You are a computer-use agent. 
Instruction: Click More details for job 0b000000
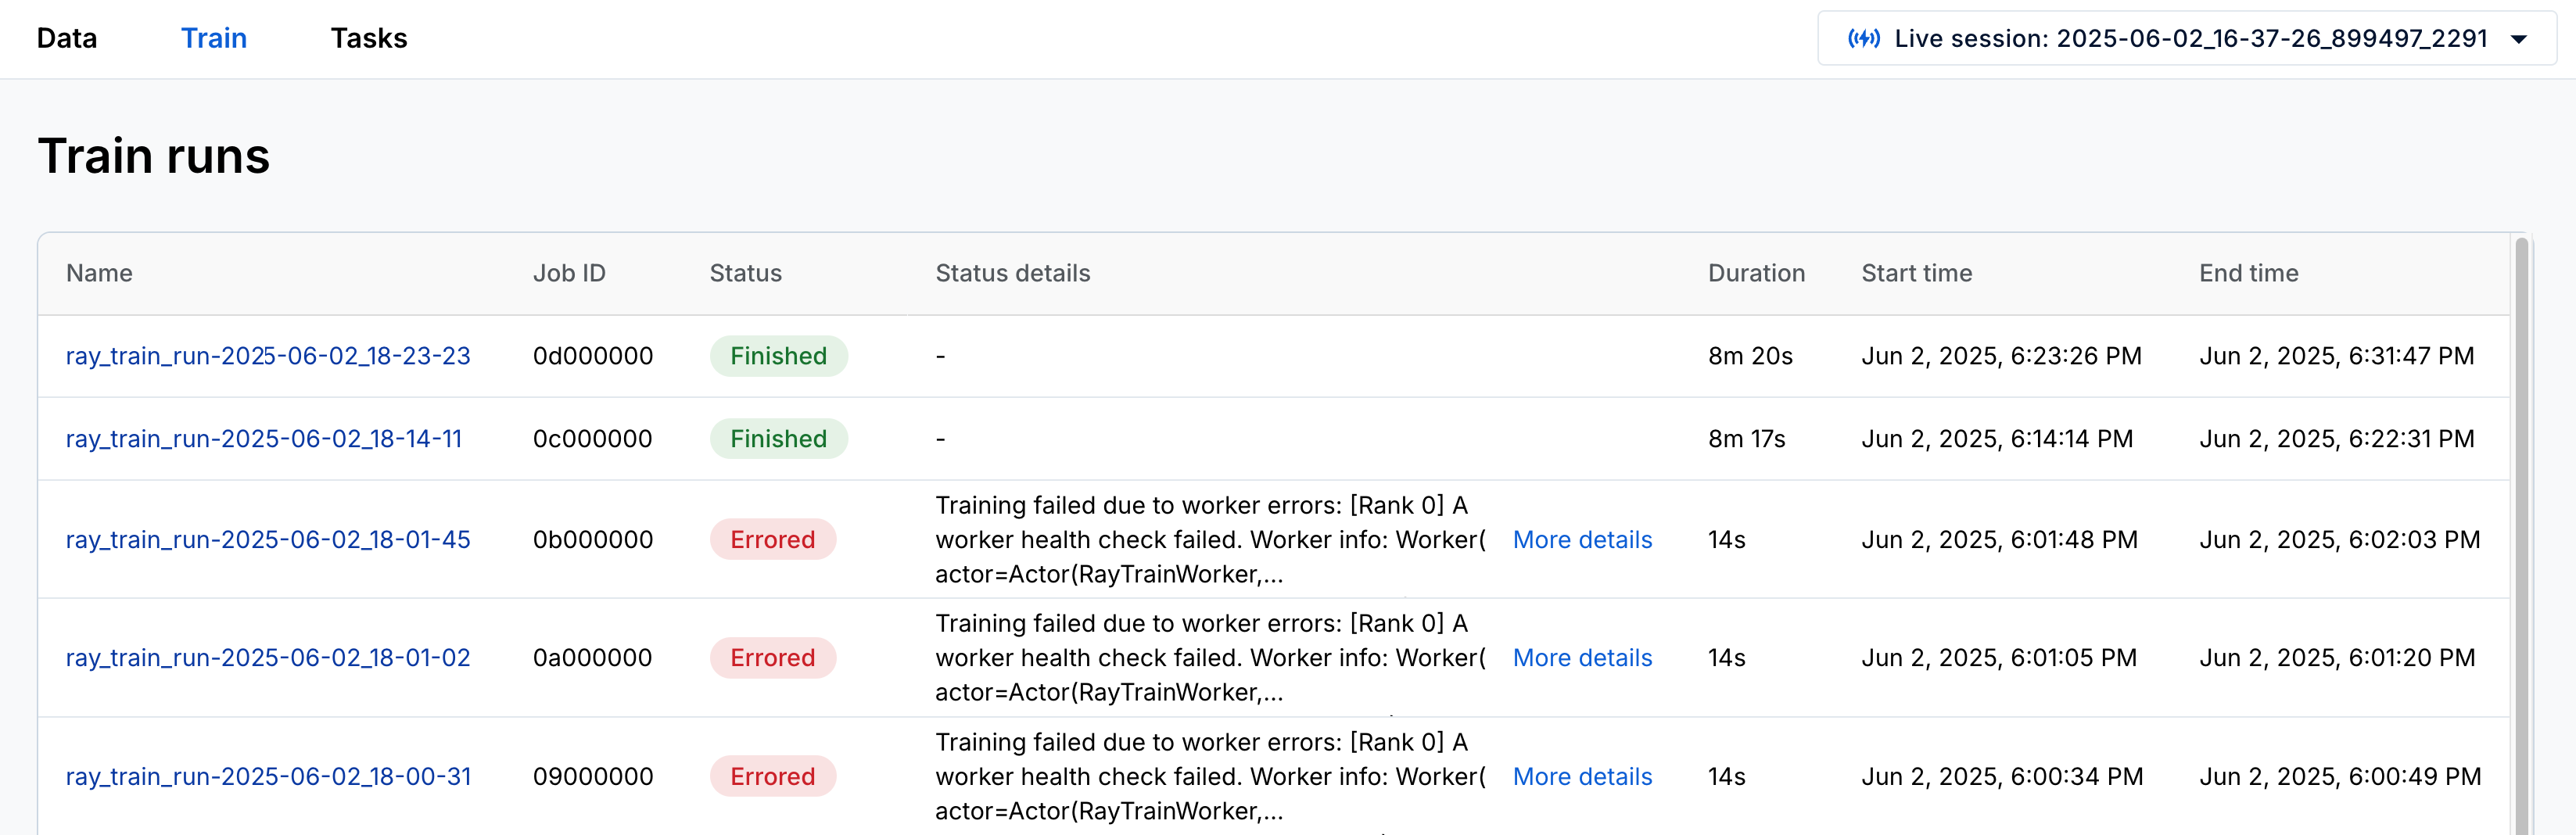pos(1582,540)
